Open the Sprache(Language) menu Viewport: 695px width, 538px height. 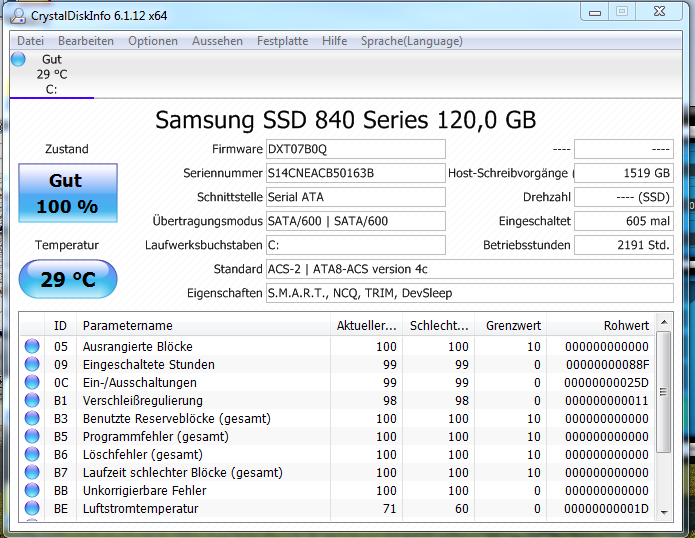click(411, 41)
